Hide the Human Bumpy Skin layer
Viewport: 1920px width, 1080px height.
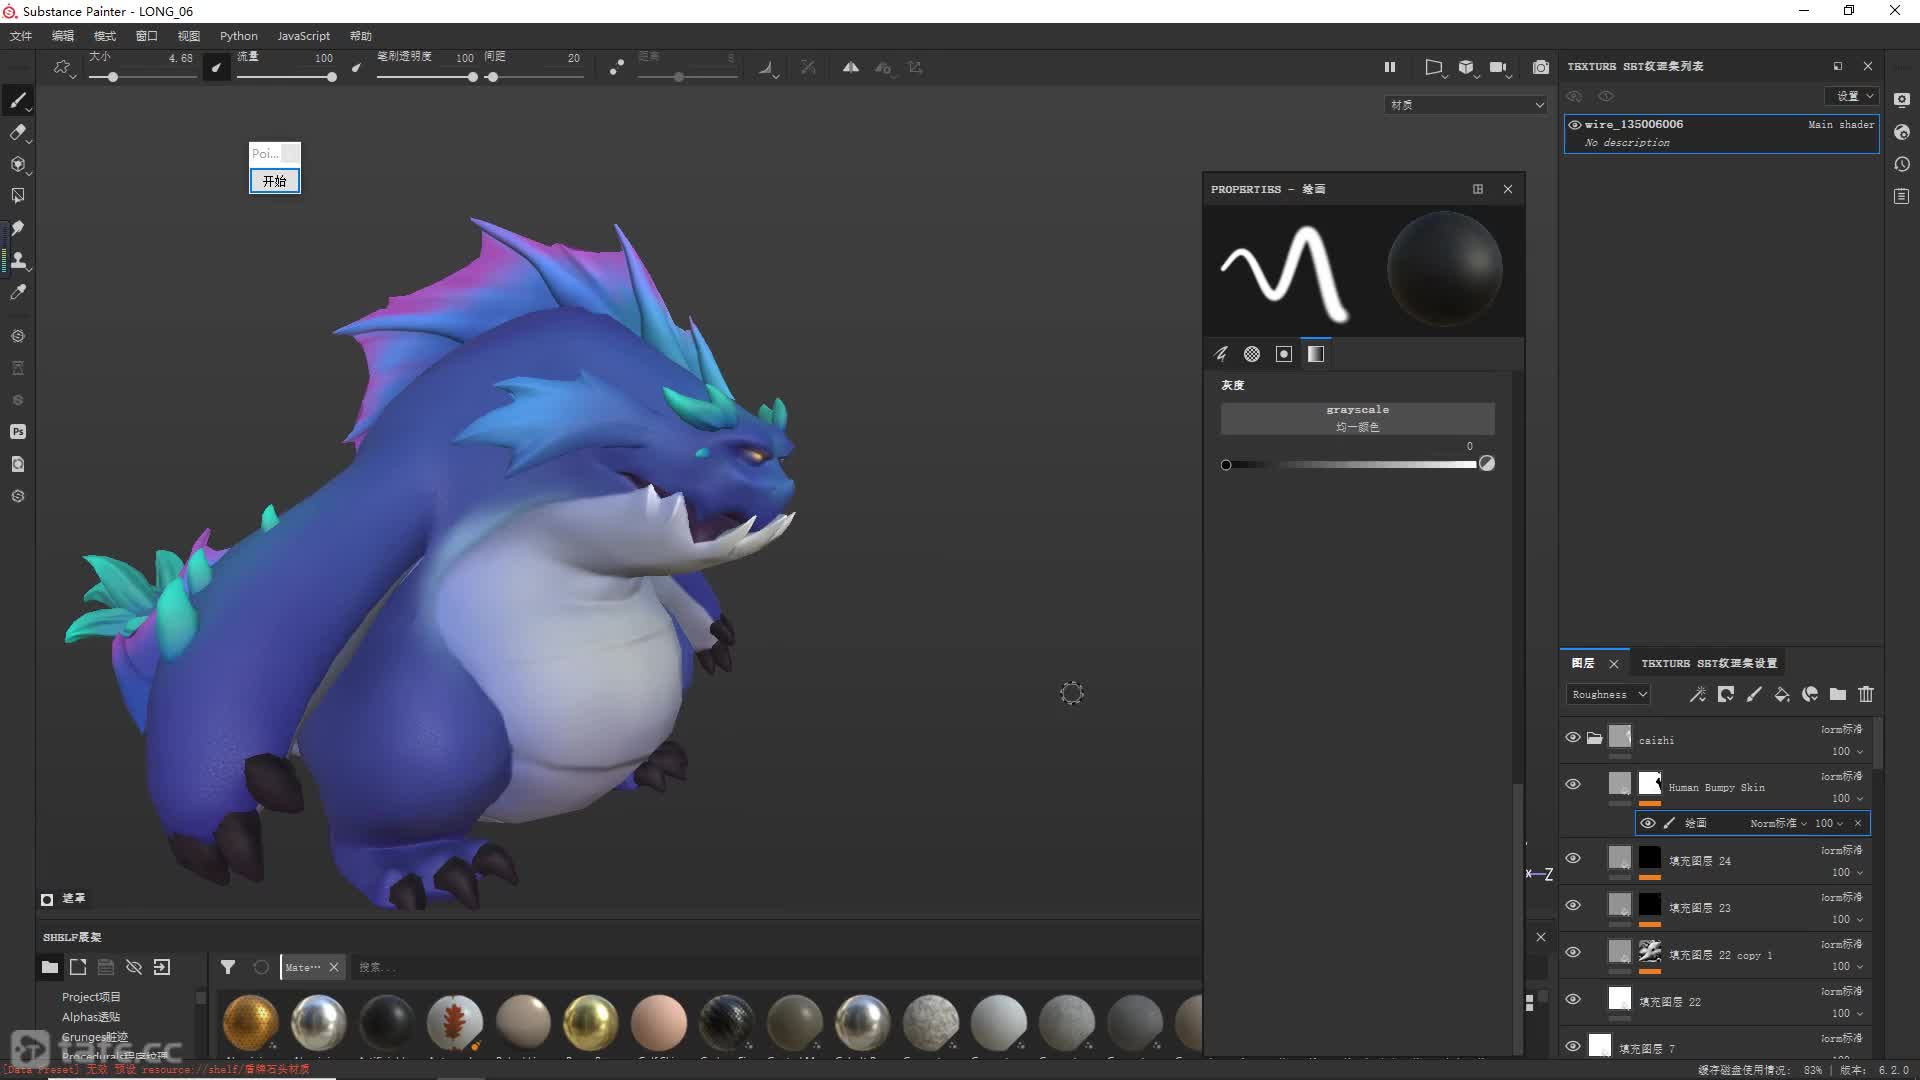pyautogui.click(x=1573, y=784)
